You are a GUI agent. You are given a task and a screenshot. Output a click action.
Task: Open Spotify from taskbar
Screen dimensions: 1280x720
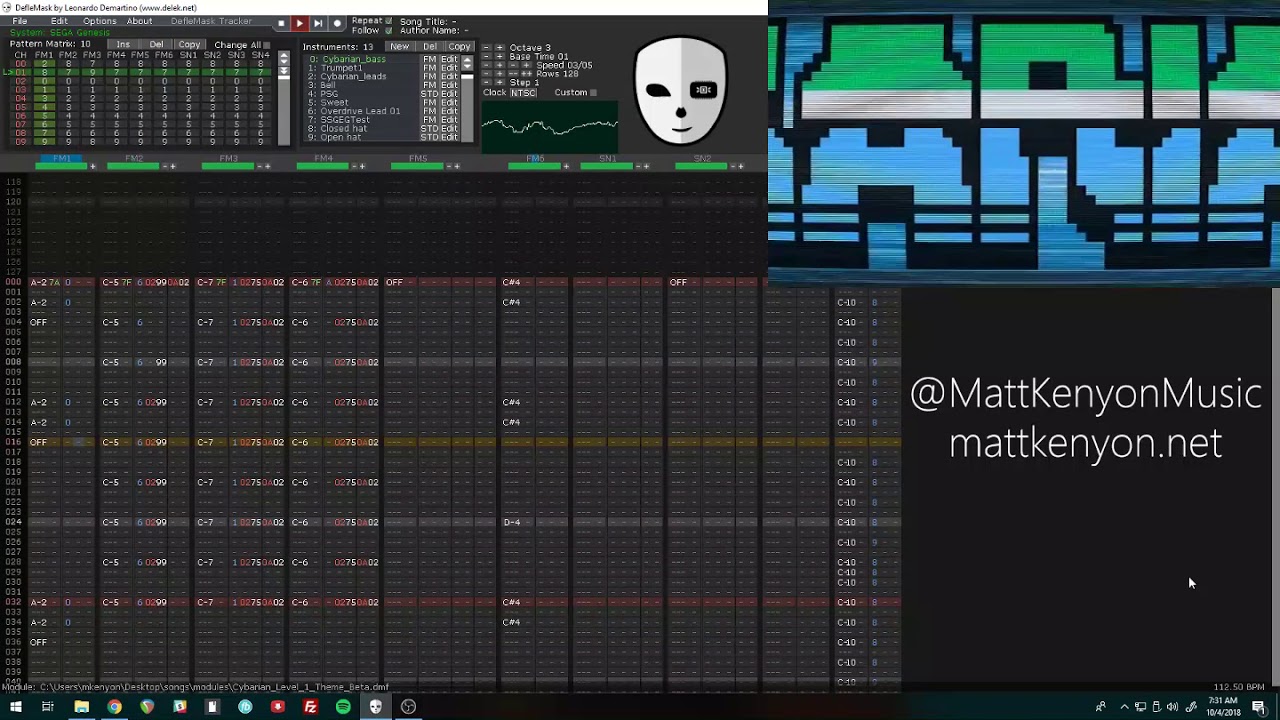coord(343,707)
